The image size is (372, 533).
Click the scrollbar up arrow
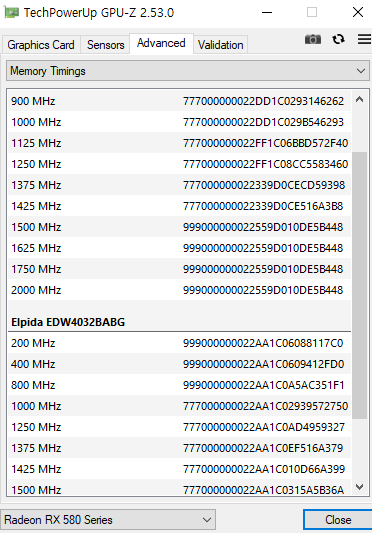click(359, 100)
